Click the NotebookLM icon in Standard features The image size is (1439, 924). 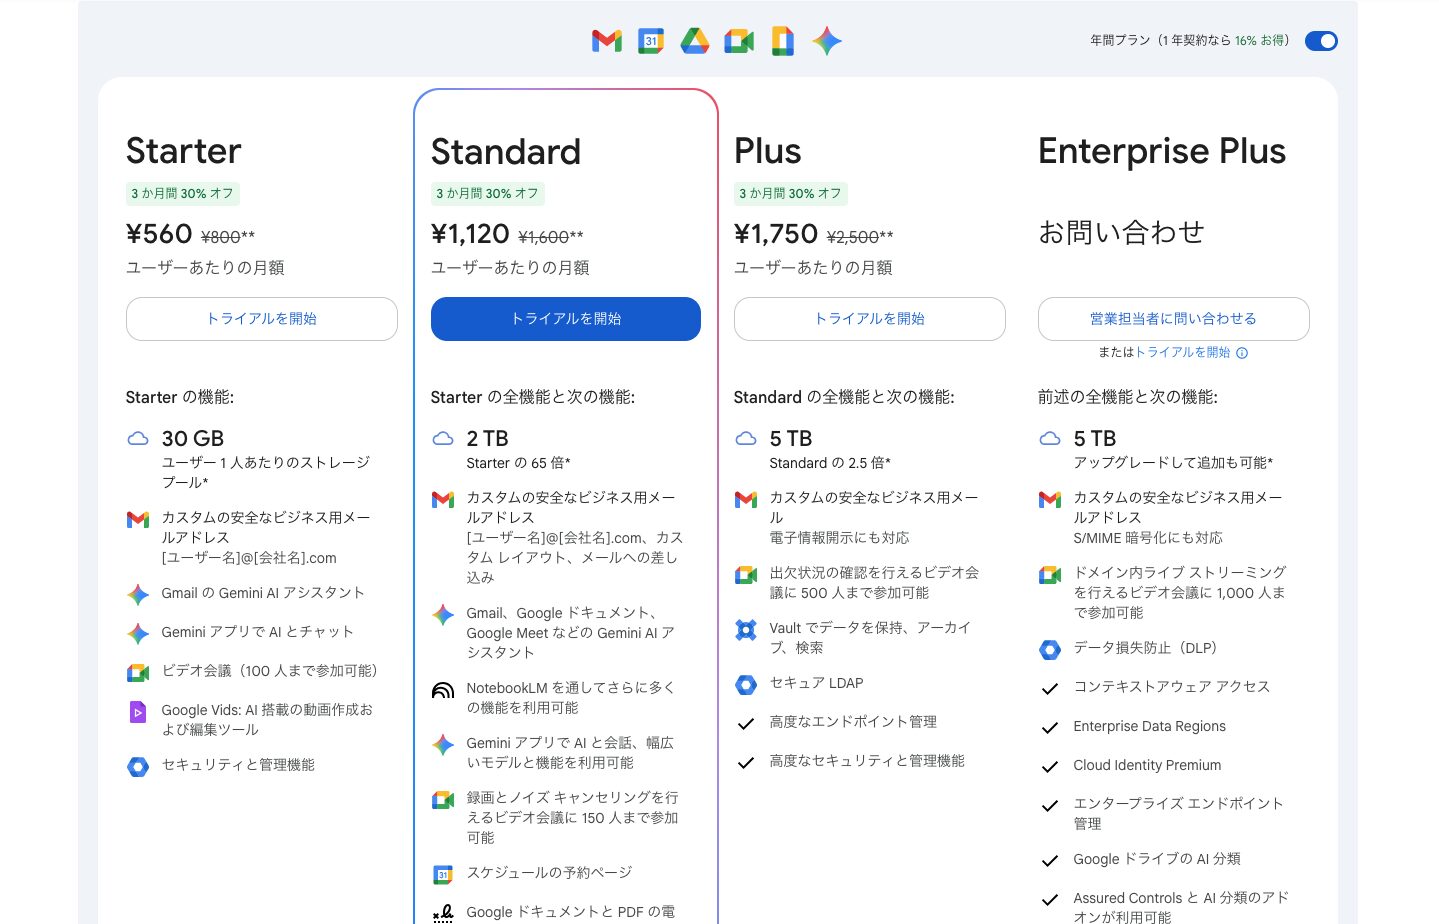click(x=443, y=690)
